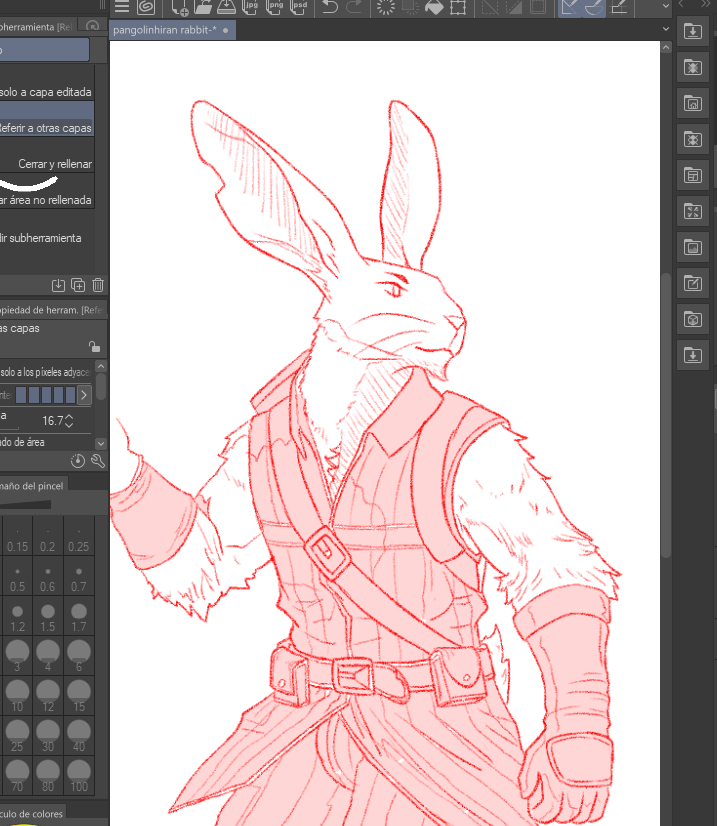Open the Clip Studio launcher icon
The width and height of the screenshot is (717, 826).
click(147, 7)
